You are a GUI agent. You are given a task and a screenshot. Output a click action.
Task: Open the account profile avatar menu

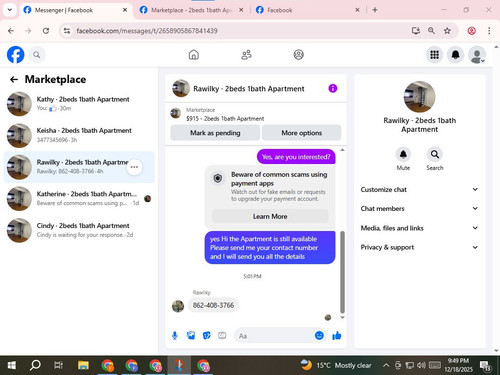(477, 55)
